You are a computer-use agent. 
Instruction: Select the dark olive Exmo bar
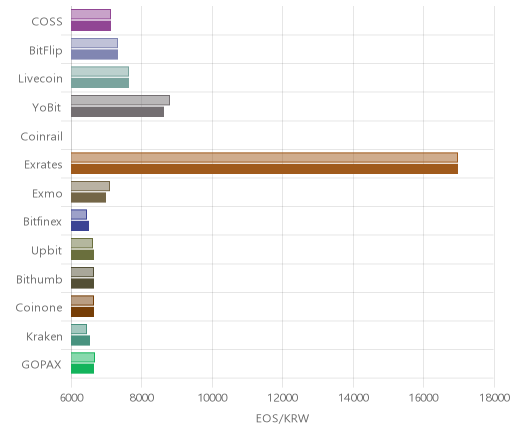pos(88,198)
